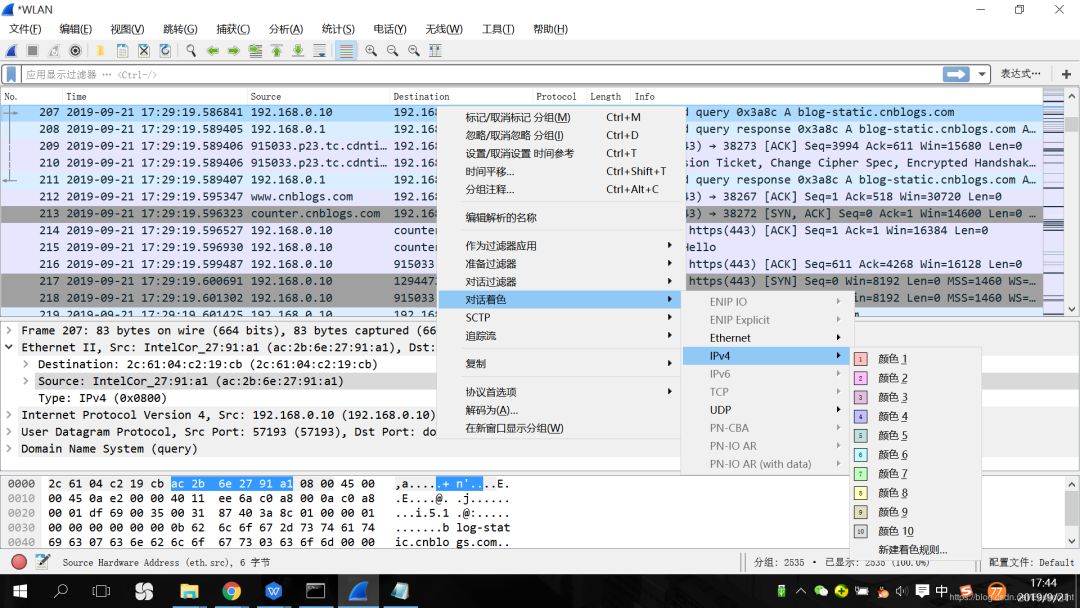The width and height of the screenshot is (1080, 608).
Task: Click the filter bookmark icon
Action: click(x=12, y=74)
